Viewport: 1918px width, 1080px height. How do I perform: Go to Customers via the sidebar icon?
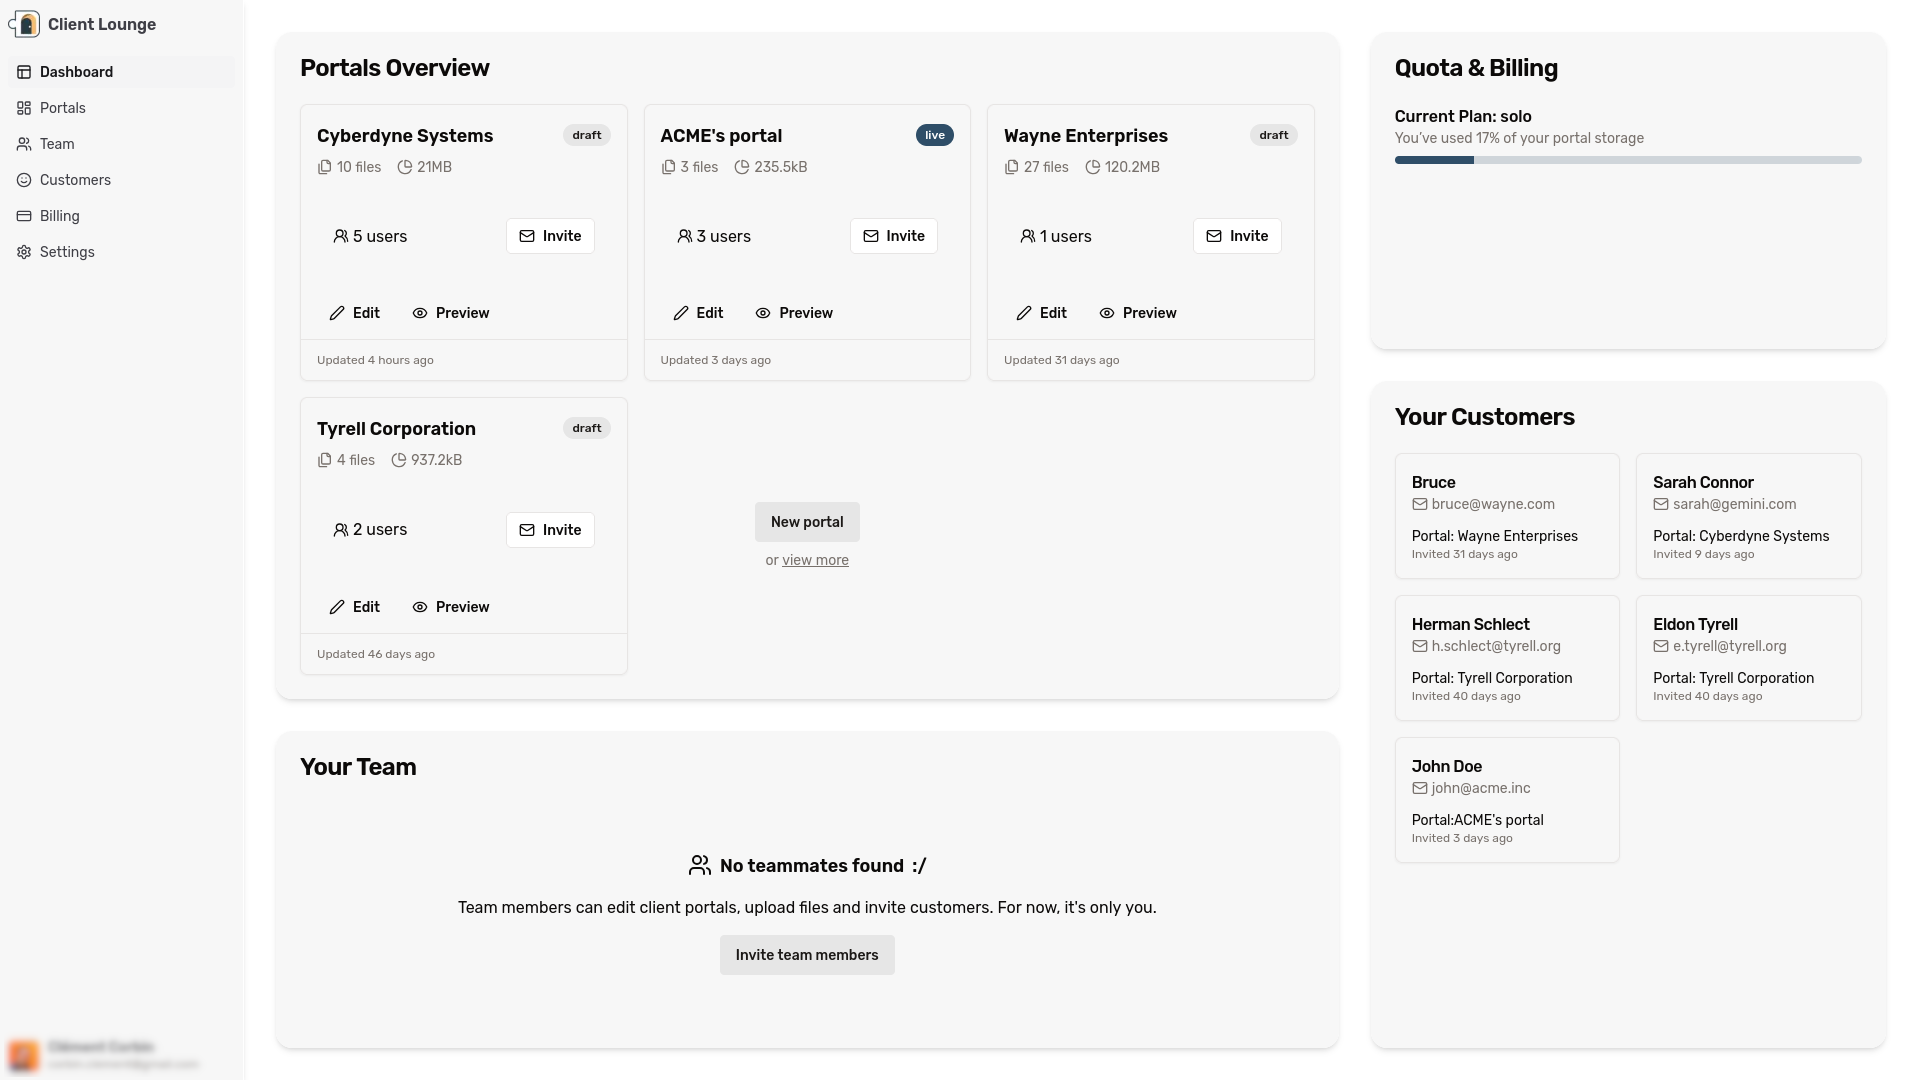pos(75,180)
